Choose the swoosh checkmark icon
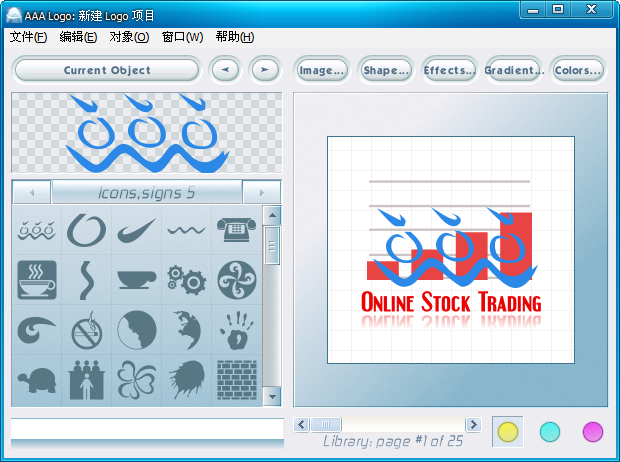This screenshot has width=620, height=462. [136, 231]
